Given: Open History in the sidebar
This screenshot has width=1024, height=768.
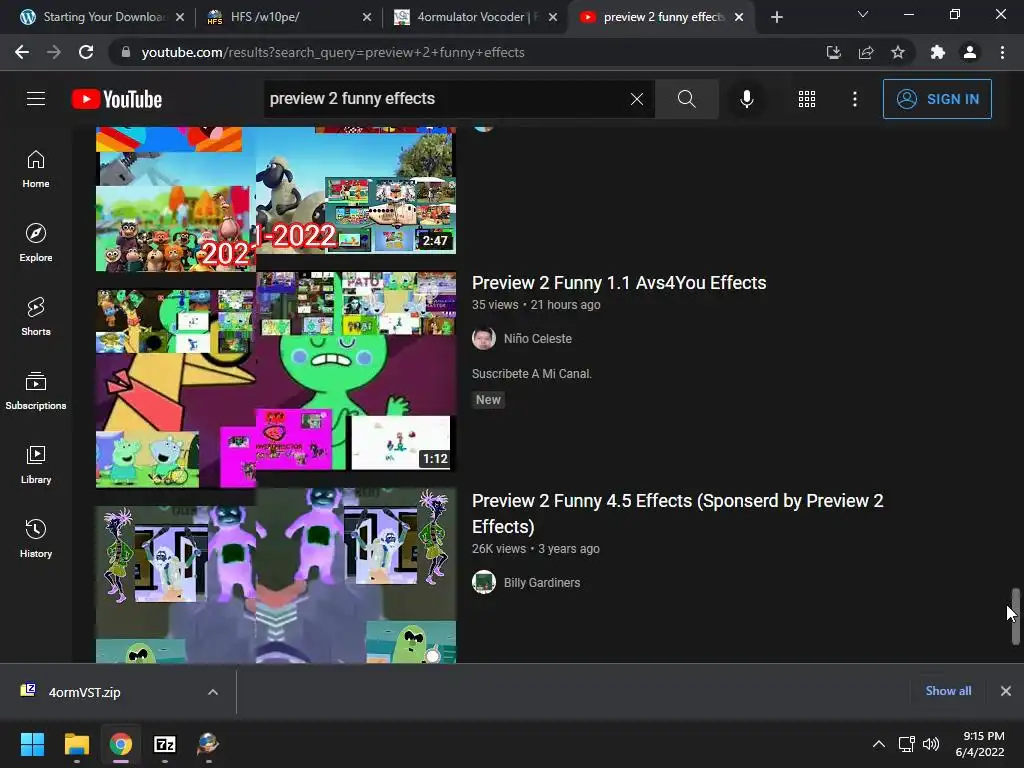Looking at the screenshot, I should (x=36, y=539).
